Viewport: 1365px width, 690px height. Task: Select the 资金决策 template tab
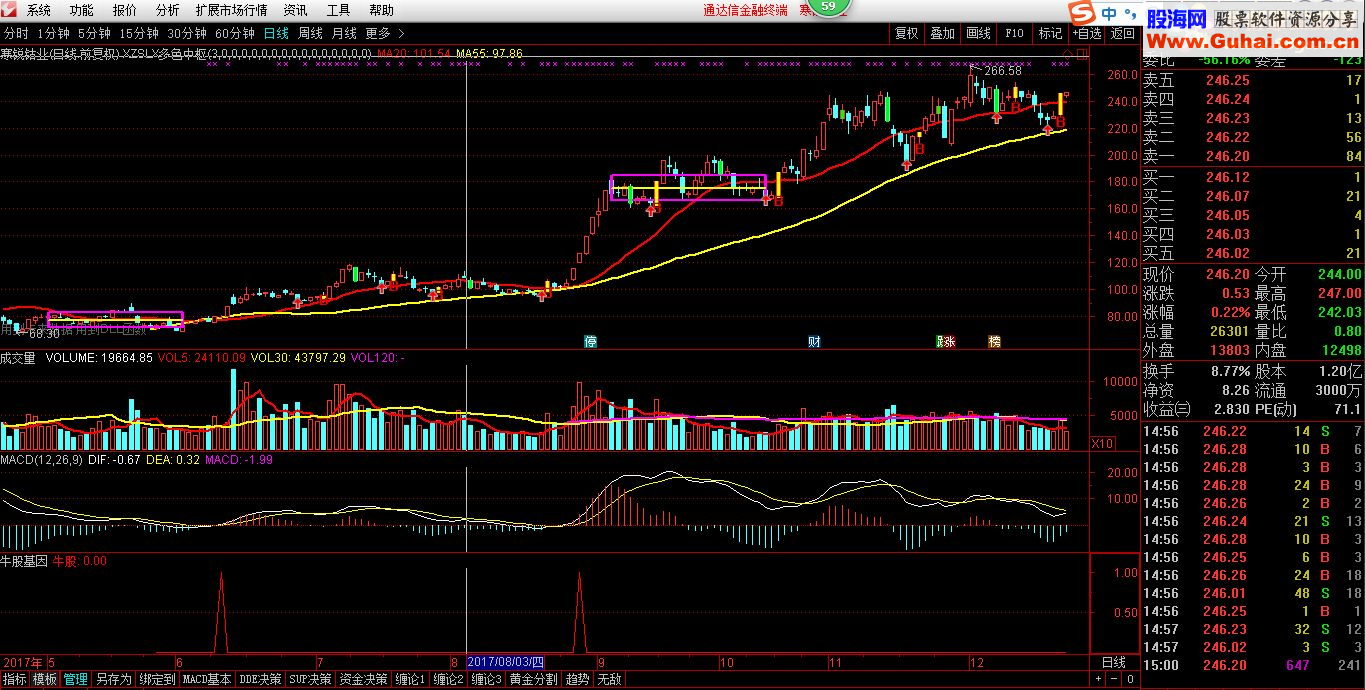[363, 679]
